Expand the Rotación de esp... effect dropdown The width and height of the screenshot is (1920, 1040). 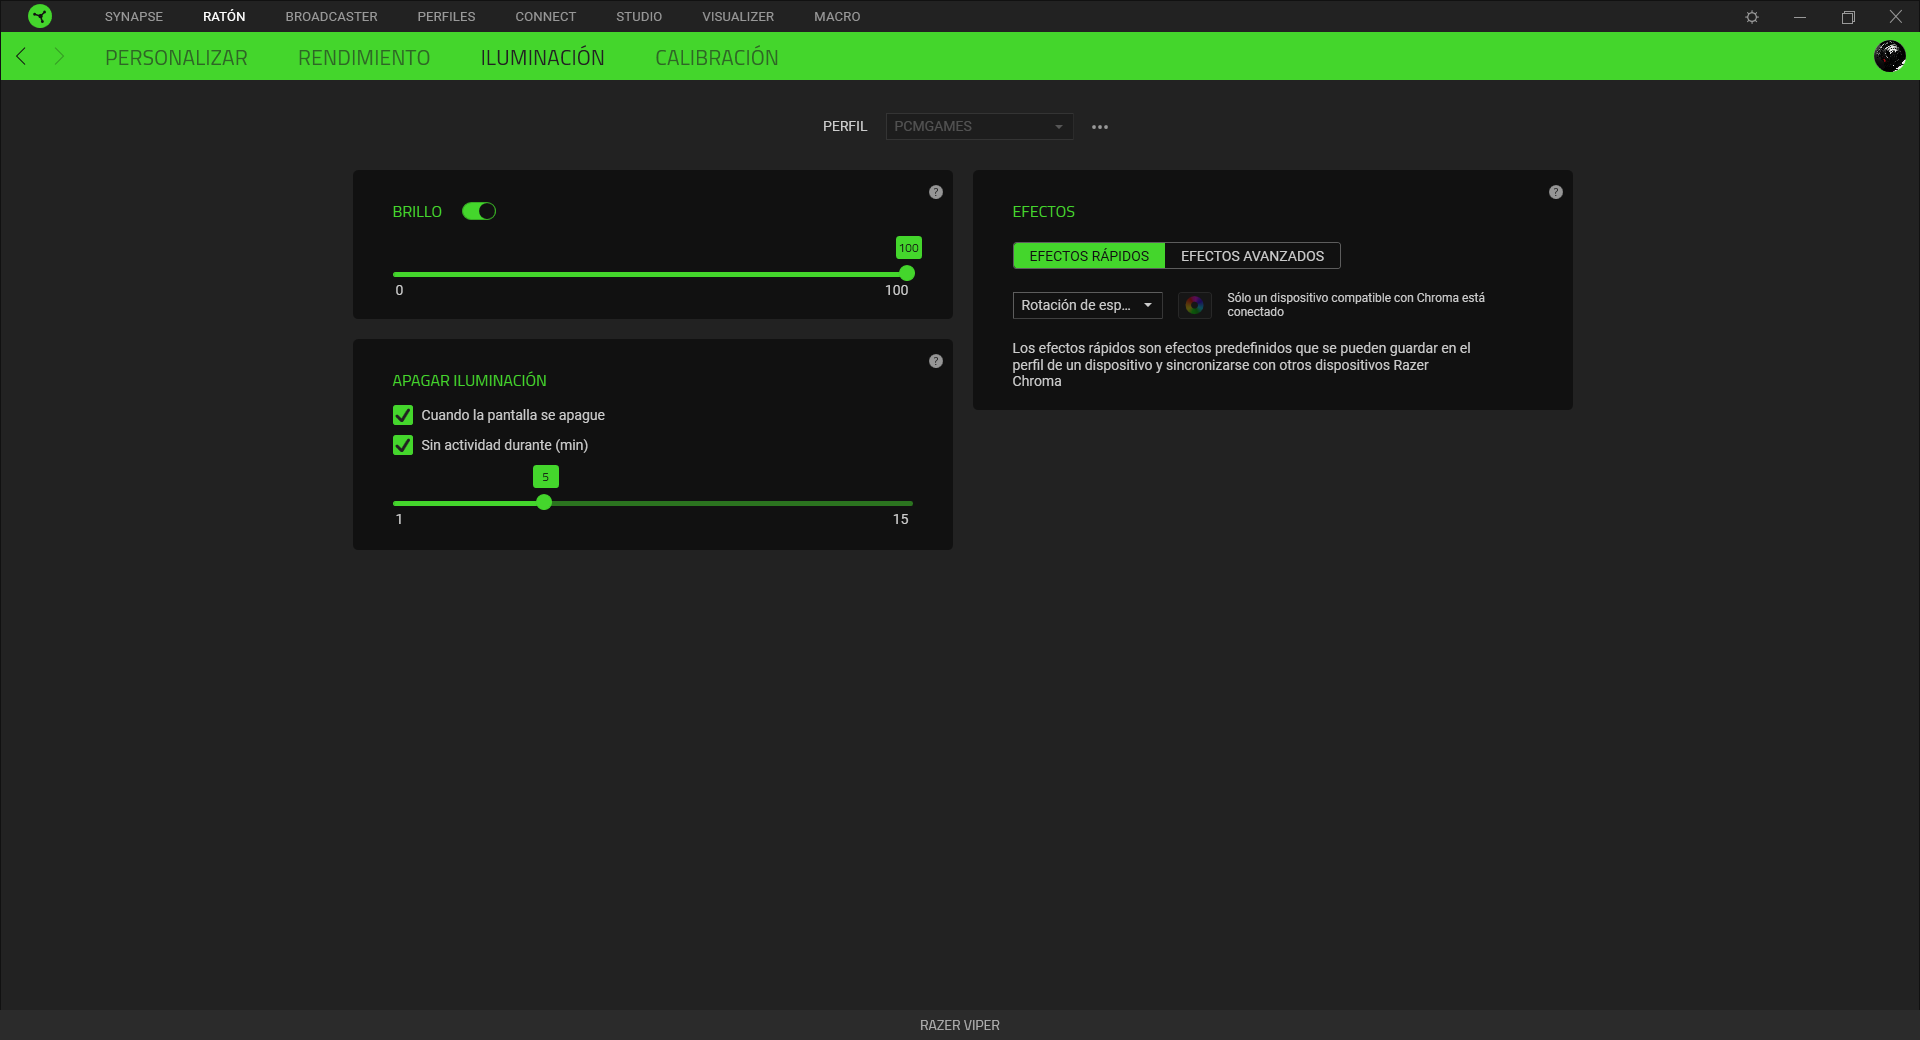pos(1088,305)
